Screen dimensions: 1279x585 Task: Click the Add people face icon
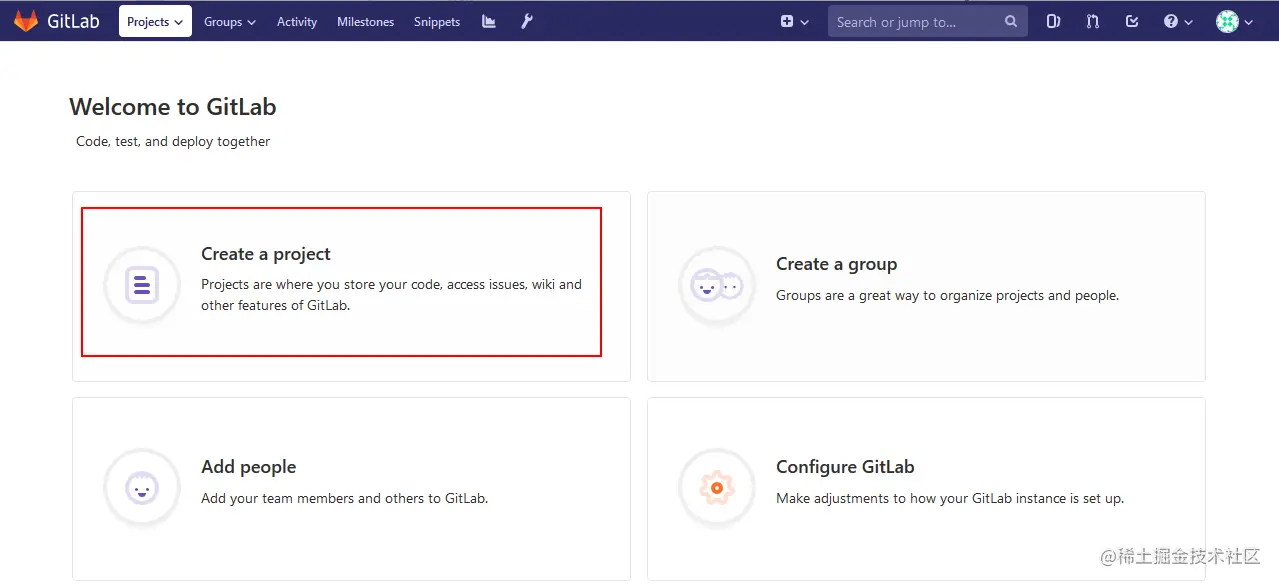142,488
